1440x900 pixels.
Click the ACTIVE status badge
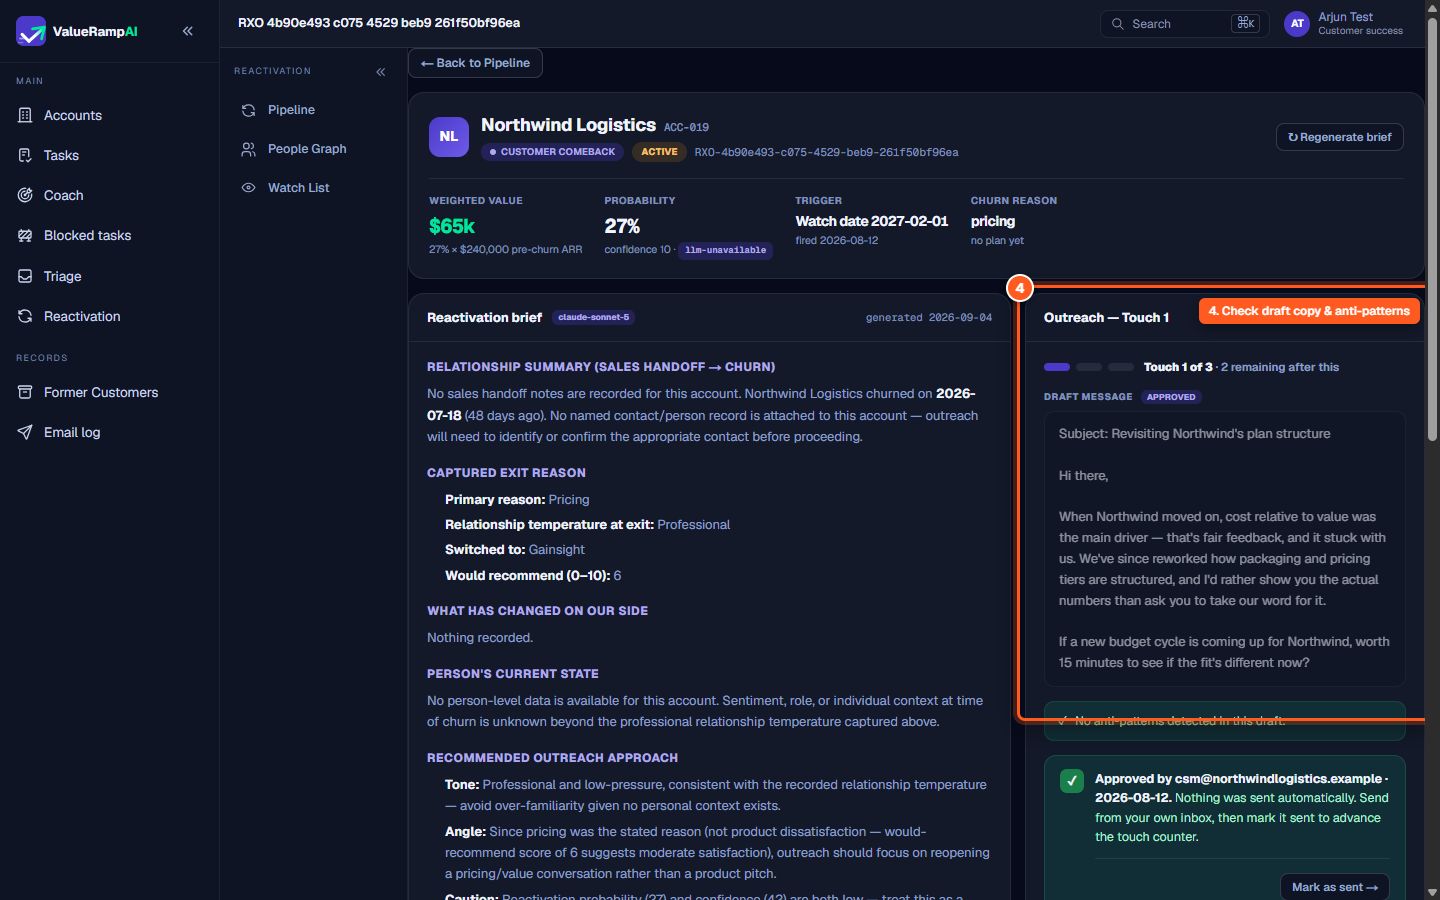point(659,152)
